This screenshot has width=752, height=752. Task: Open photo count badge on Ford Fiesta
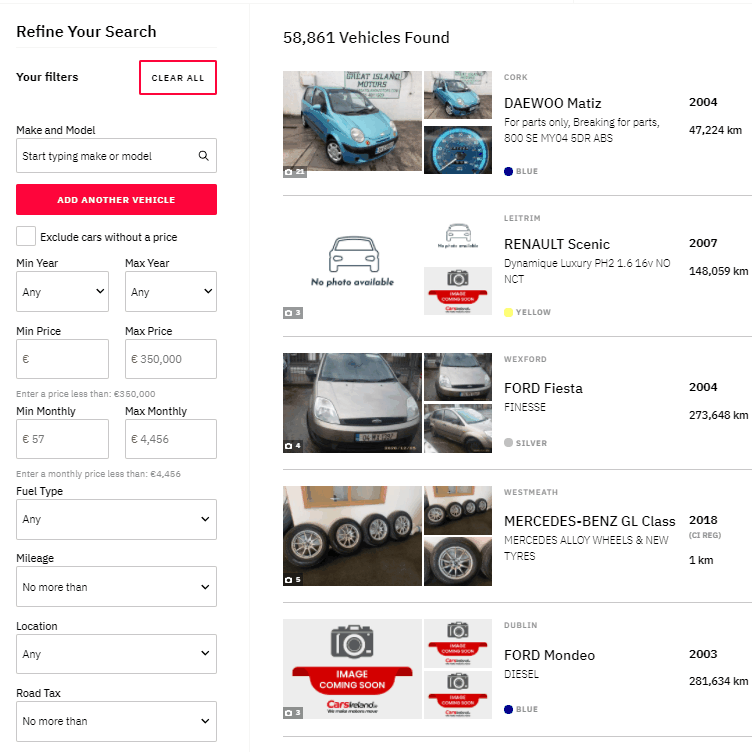point(293,446)
